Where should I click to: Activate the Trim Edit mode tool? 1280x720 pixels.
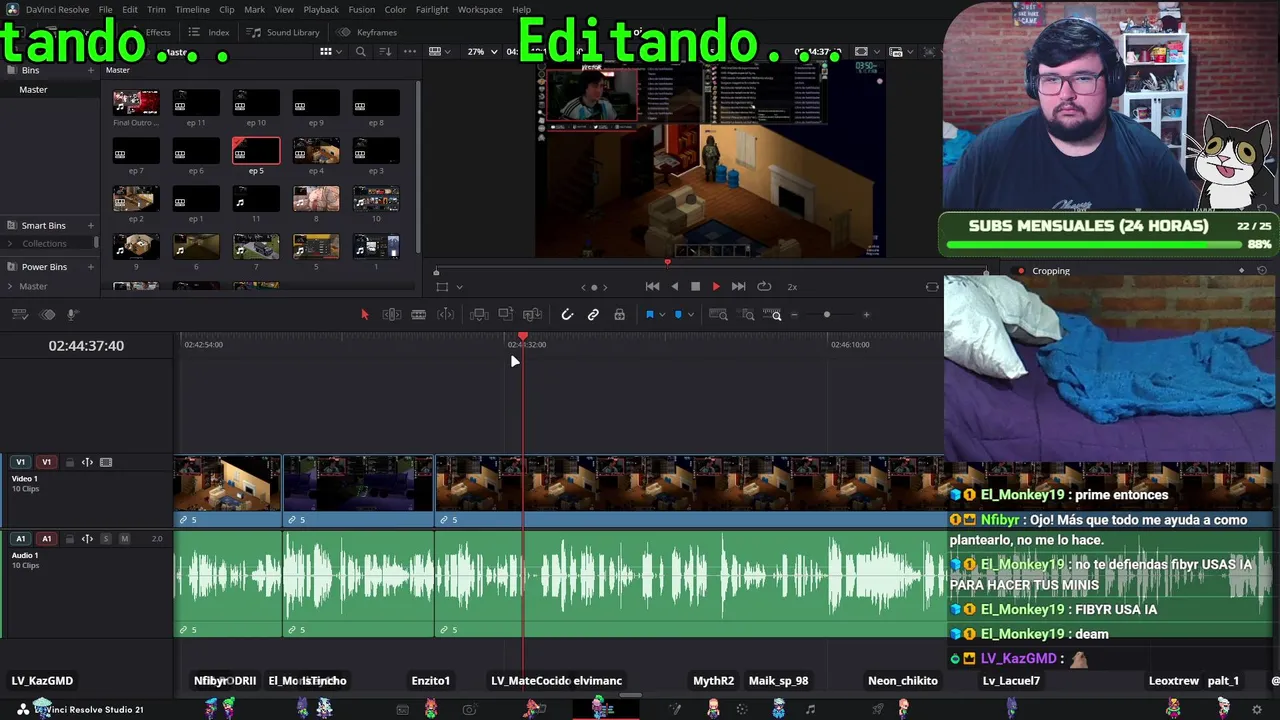tap(392, 315)
